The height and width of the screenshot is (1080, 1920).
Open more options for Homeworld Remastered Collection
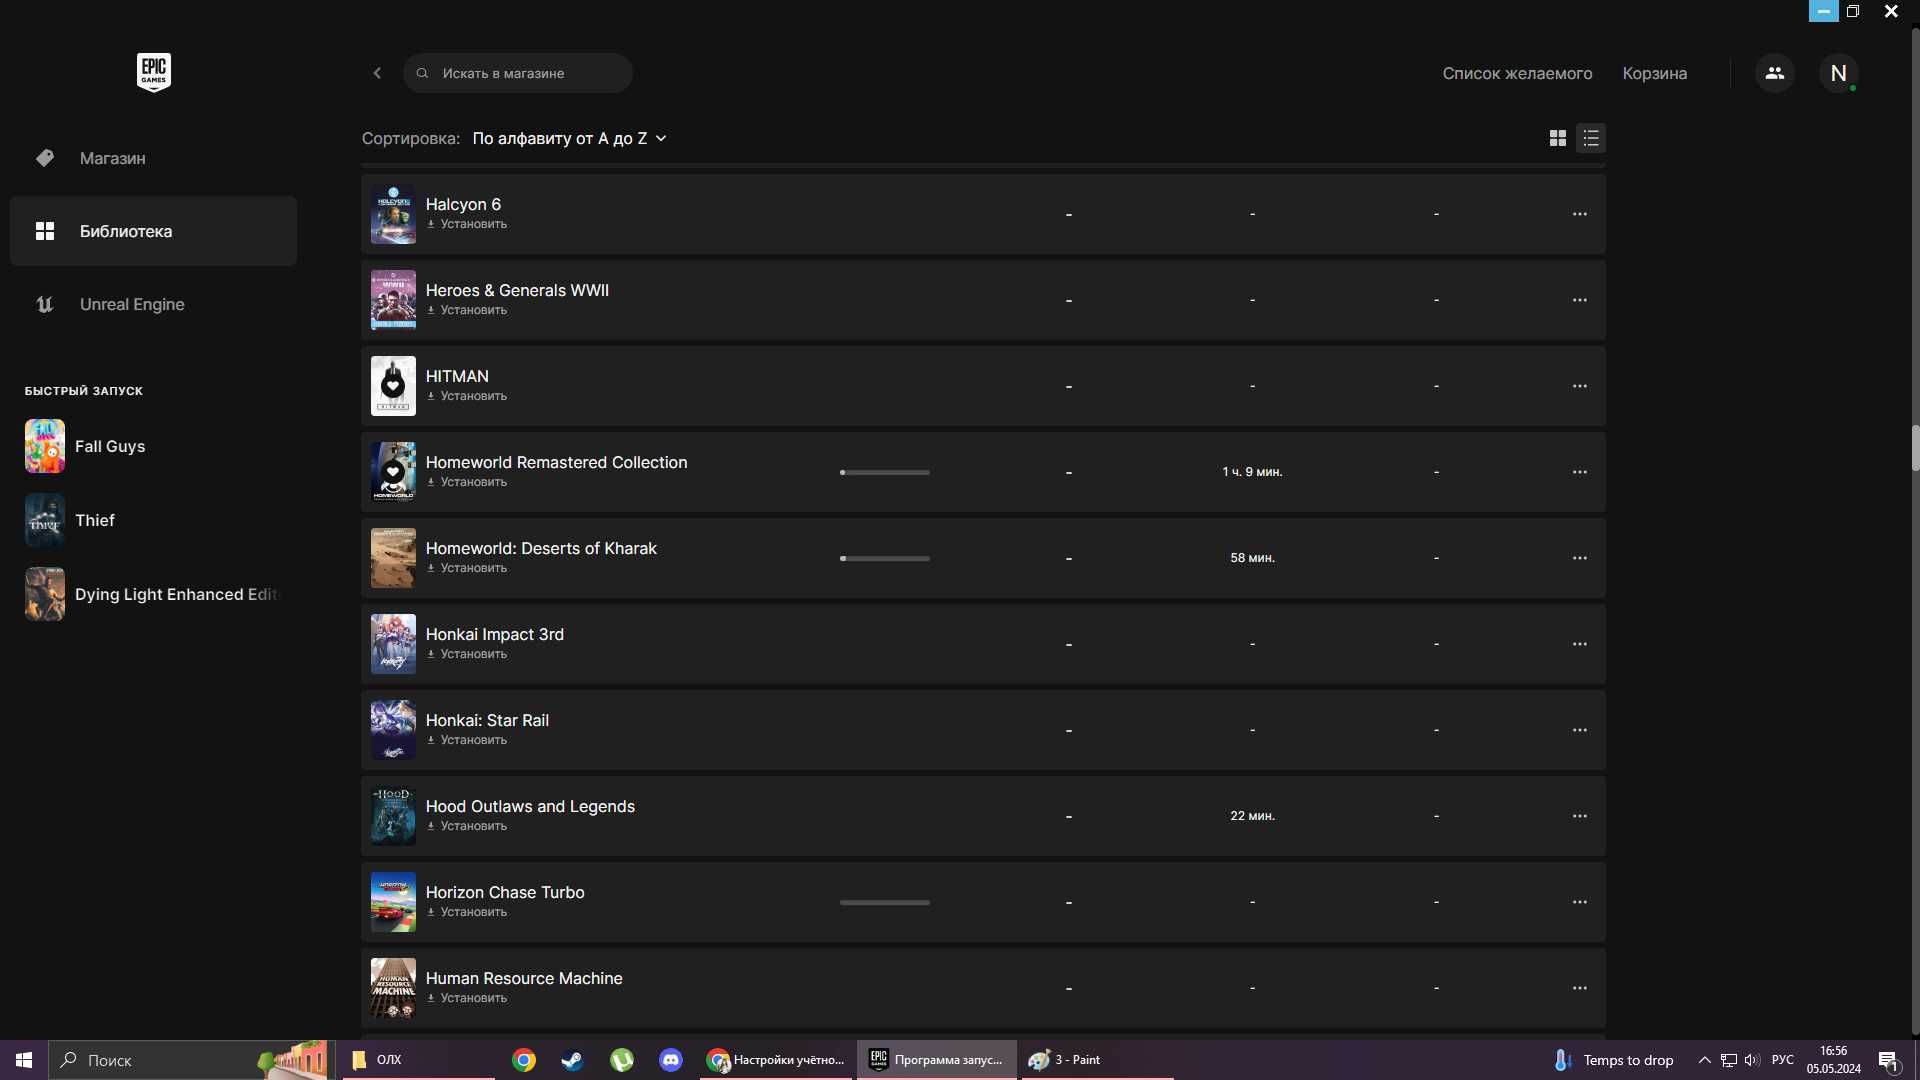(x=1579, y=472)
